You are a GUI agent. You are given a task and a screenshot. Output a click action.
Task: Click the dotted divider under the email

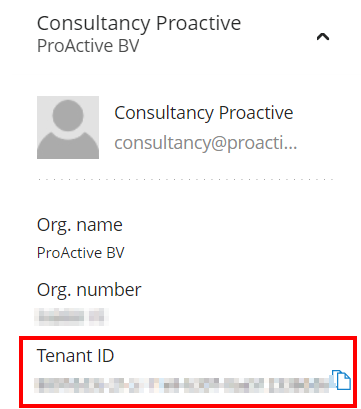186,179
